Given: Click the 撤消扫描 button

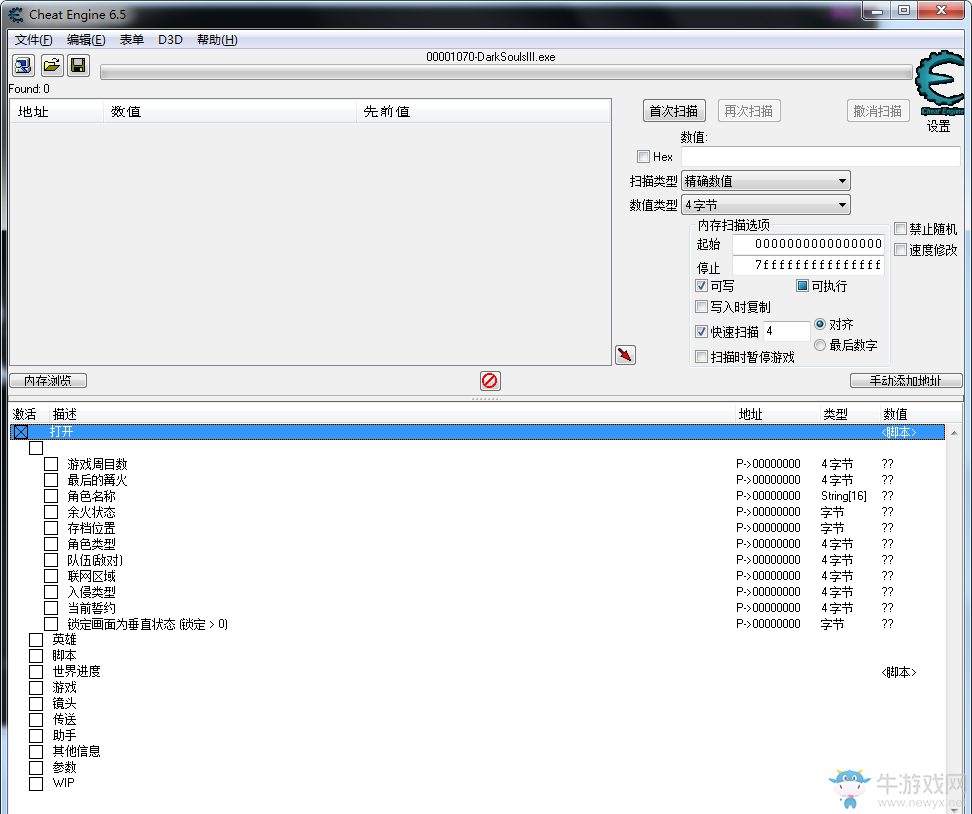Looking at the screenshot, I should [x=878, y=111].
